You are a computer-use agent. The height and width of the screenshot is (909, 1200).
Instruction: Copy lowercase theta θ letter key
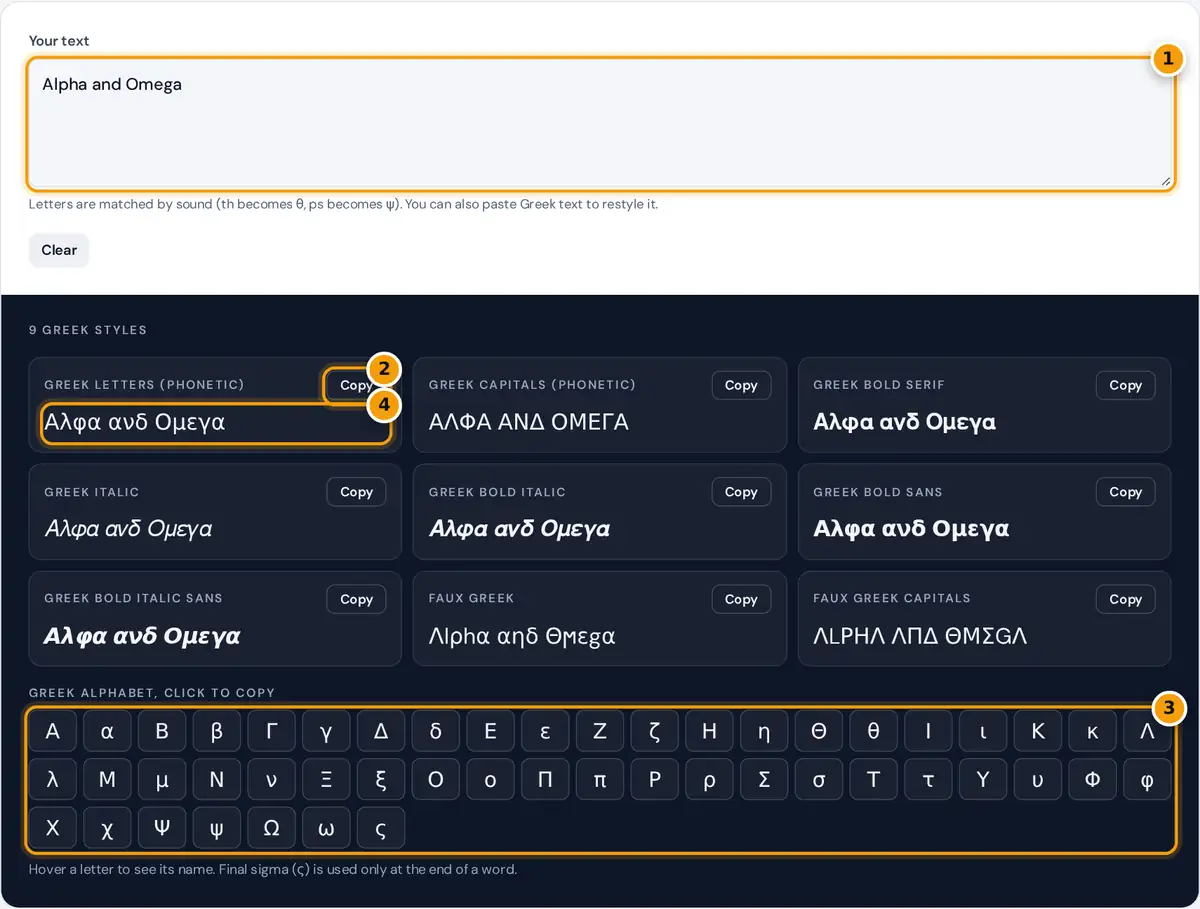(x=874, y=731)
